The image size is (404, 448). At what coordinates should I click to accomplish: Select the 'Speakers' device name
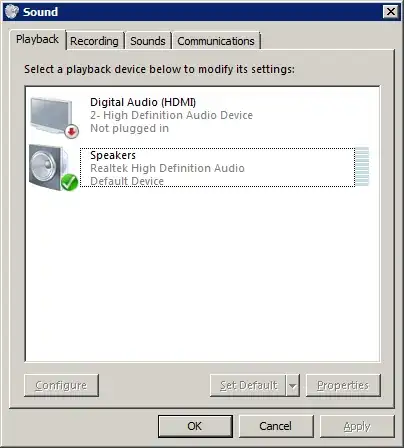pyautogui.click(x=113, y=155)
